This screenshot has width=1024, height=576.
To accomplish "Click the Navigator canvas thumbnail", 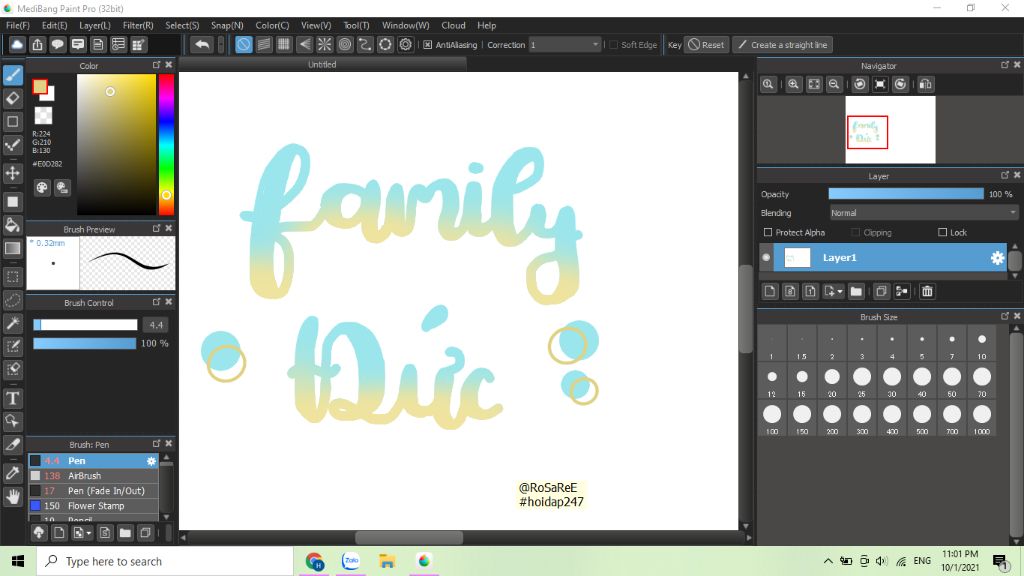I will (890, 129).
